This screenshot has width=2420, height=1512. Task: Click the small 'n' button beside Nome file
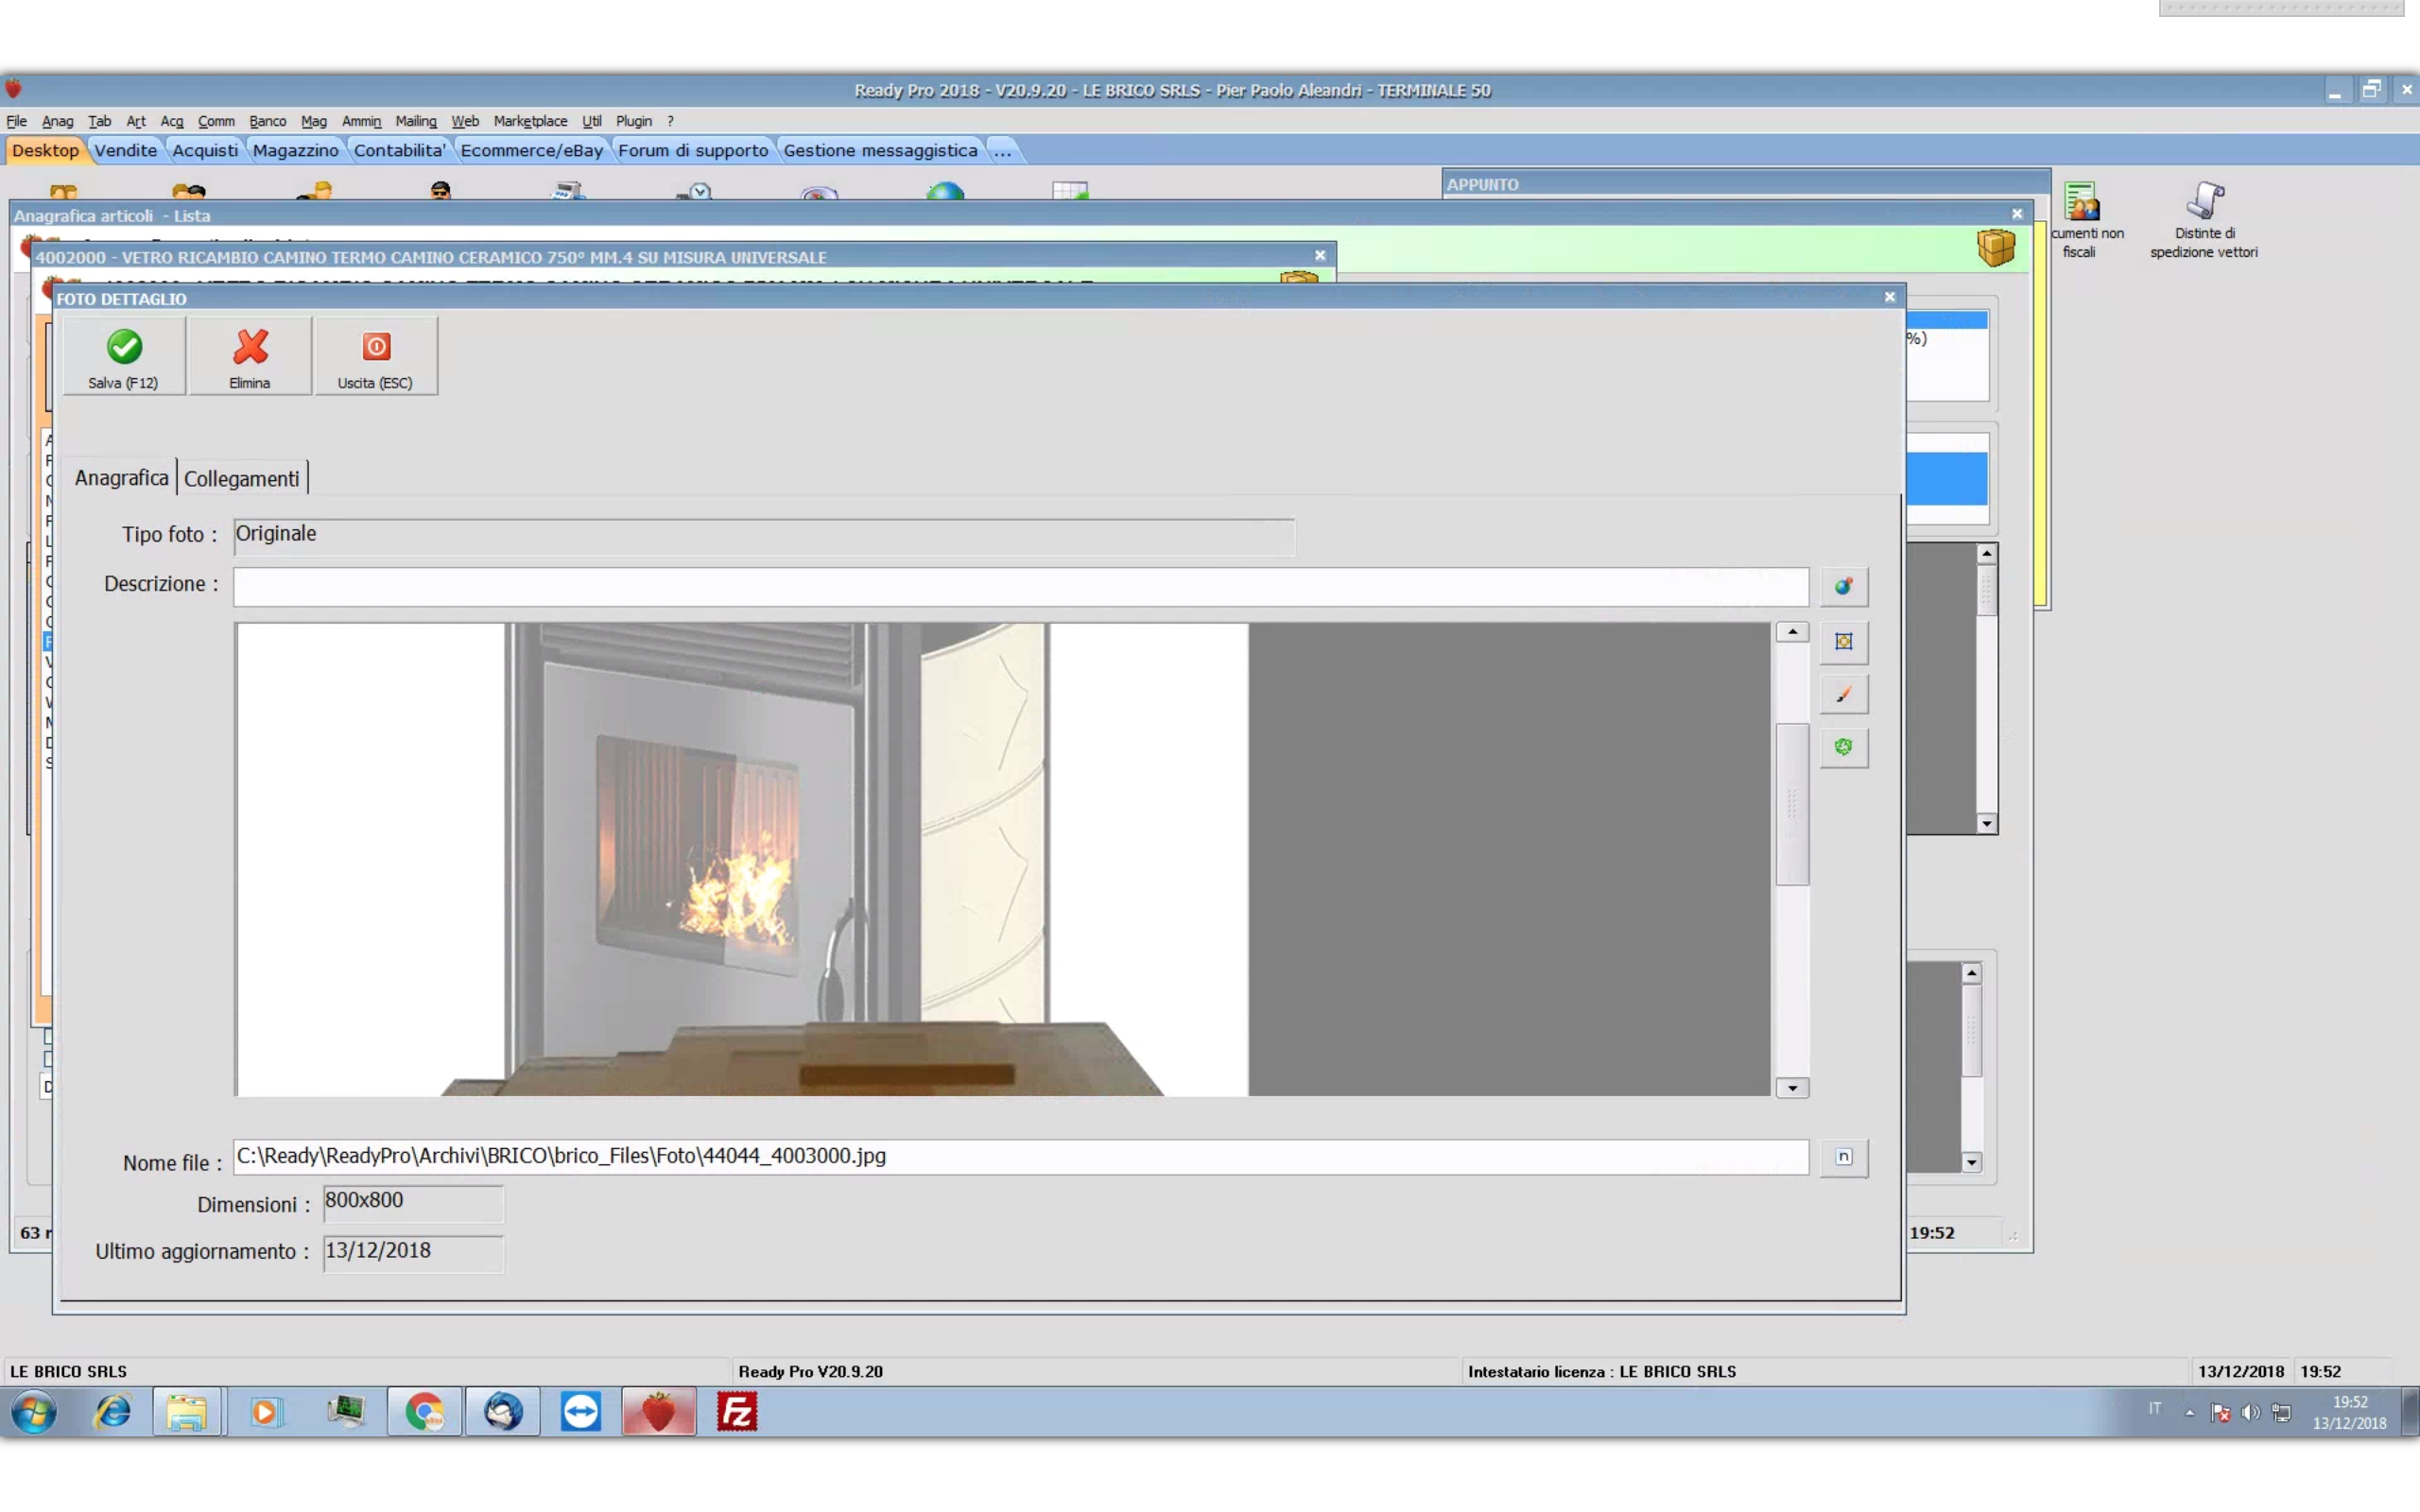click(x=1843, y=1157)
